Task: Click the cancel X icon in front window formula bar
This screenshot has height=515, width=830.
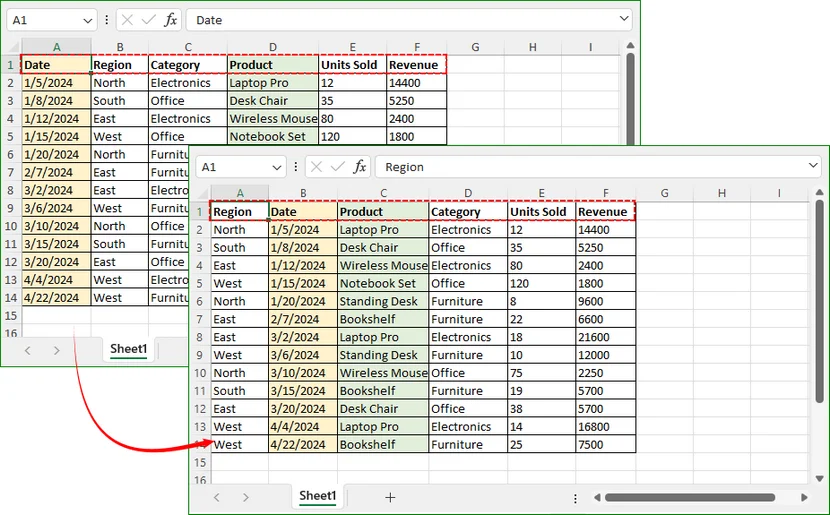Action: pos(317,167)
